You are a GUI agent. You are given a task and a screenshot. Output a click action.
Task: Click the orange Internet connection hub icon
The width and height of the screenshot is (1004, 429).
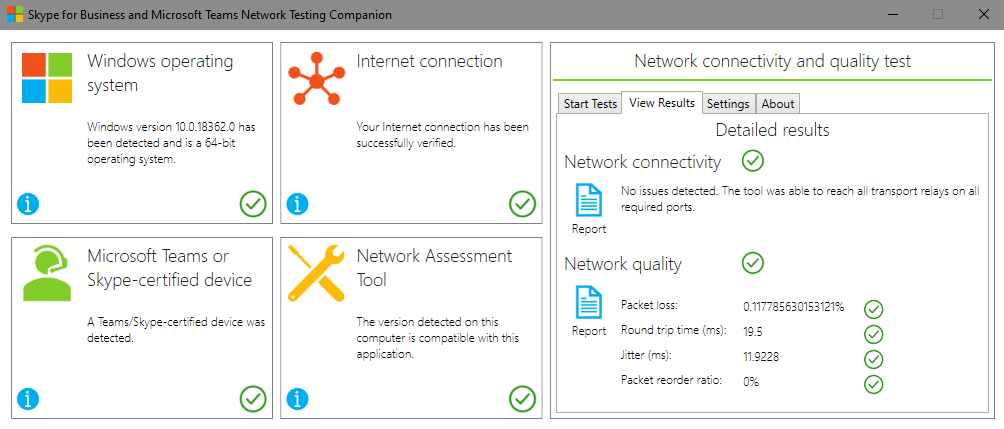[316, 81]
